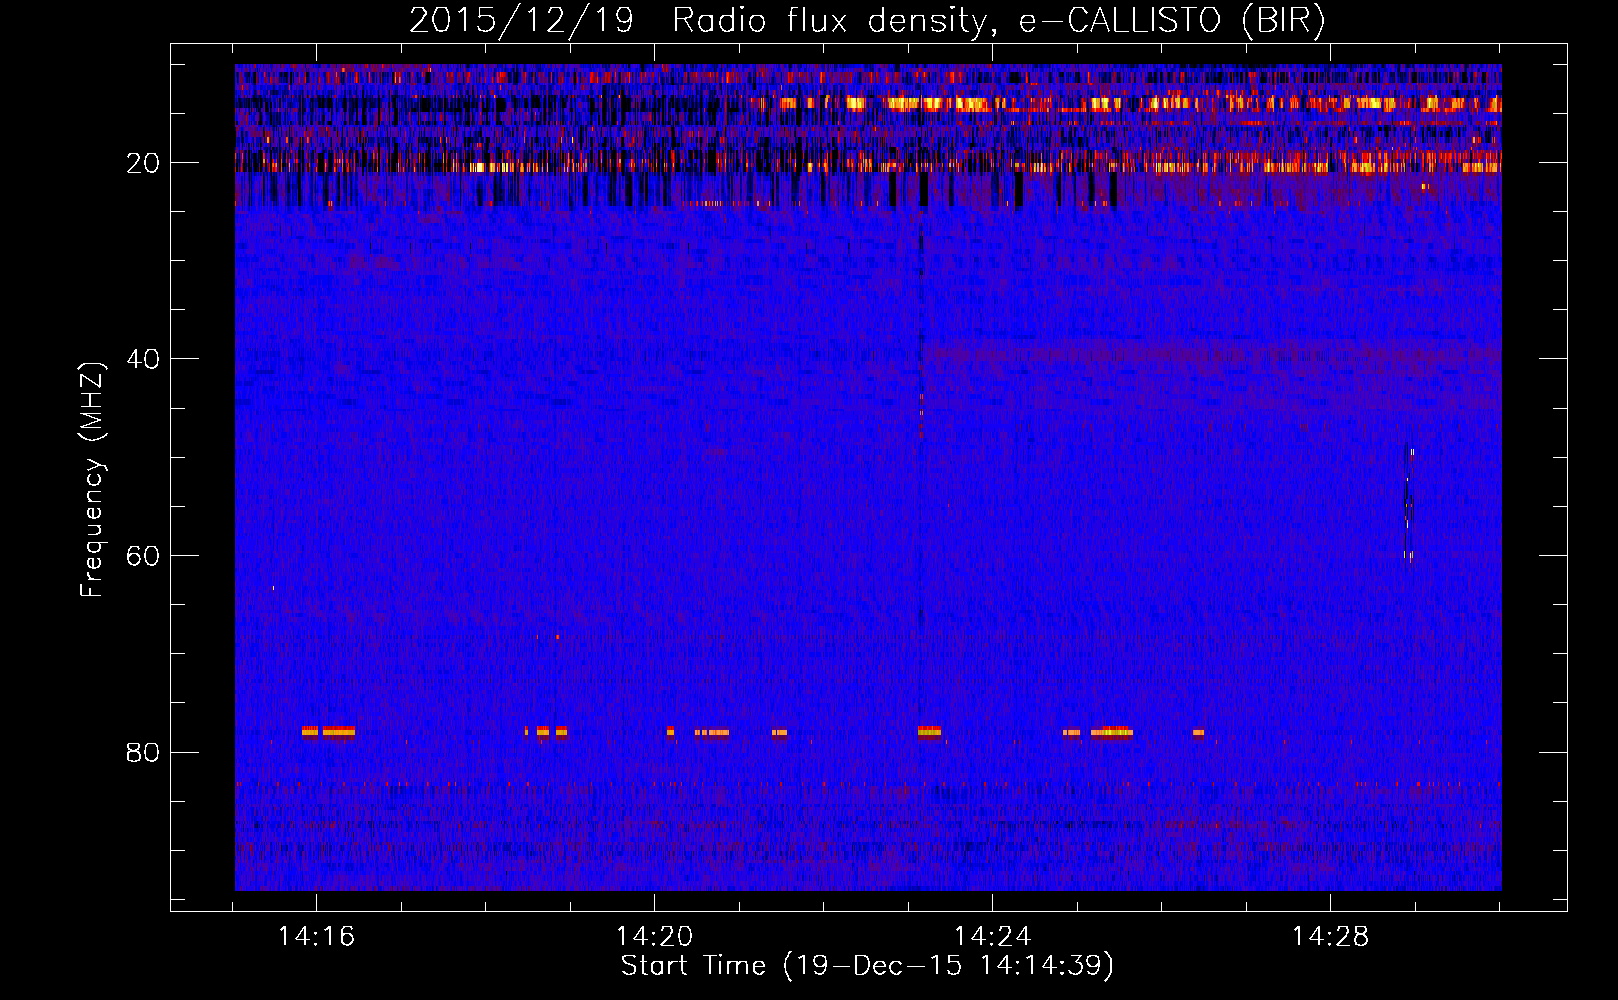
Task: Click the 'Start Time (19-Dec-15 14:14:39)' label
Action: (867, 966)
